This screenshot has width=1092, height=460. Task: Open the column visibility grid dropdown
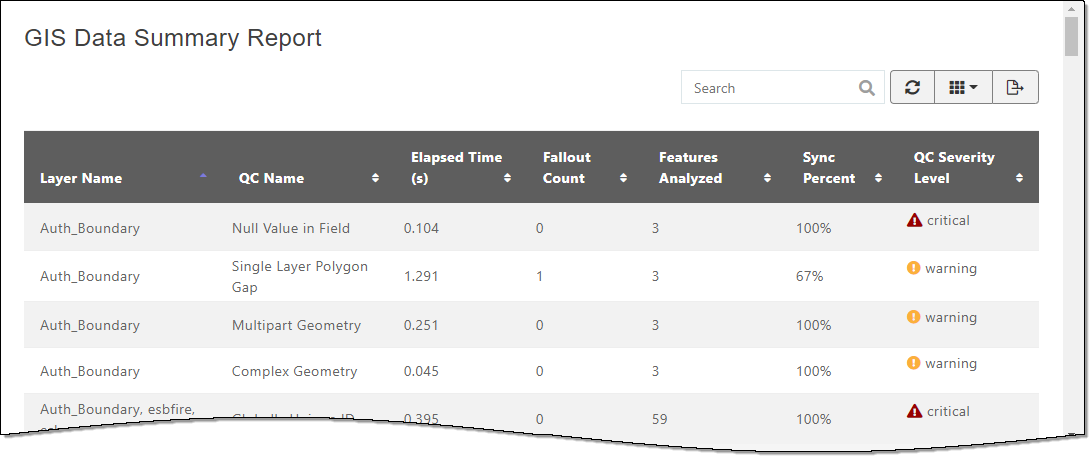pyautogui.click(x=963, y=88)
